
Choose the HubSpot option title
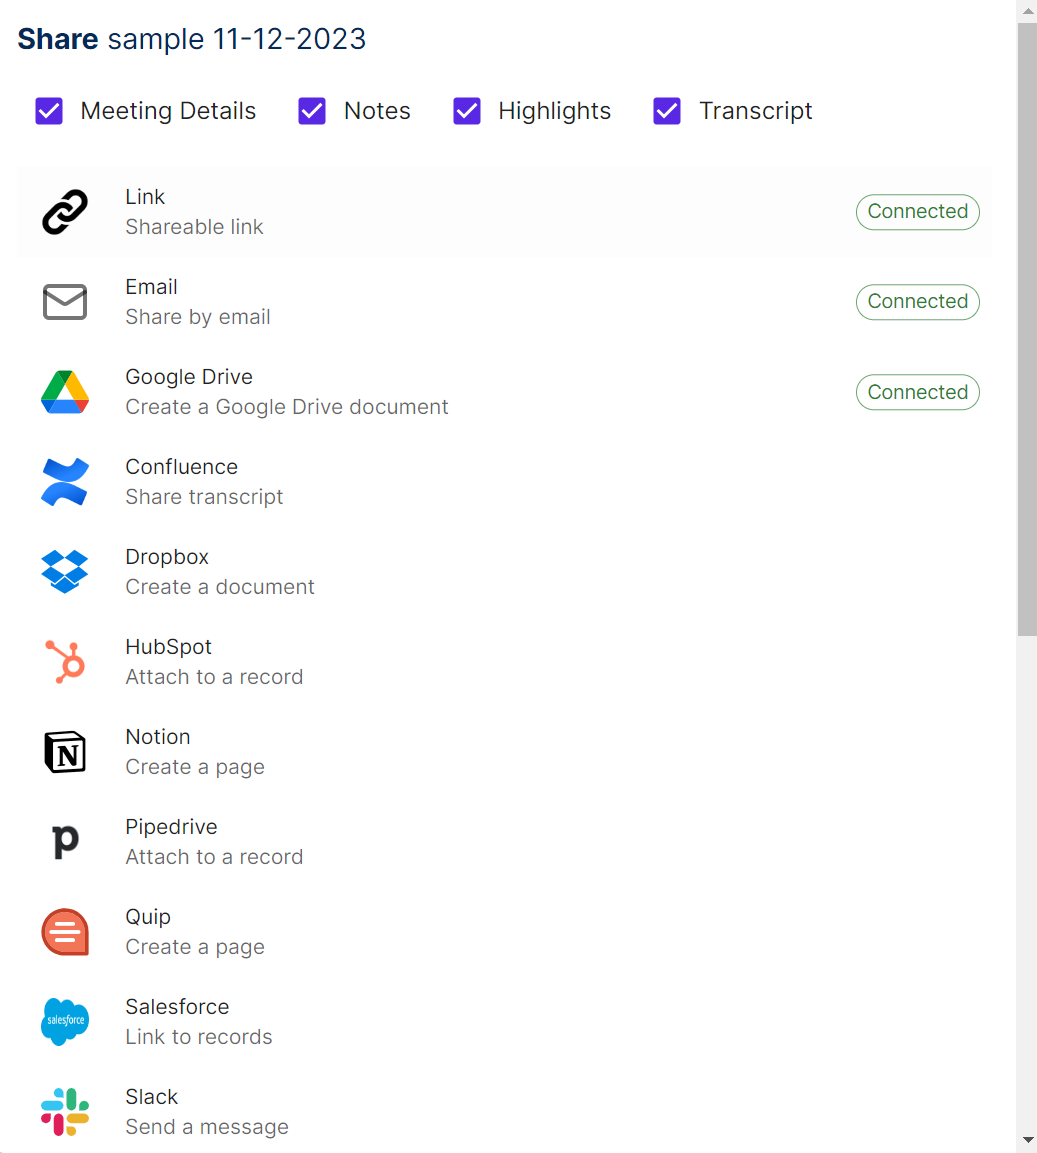[x=168, y=646]
